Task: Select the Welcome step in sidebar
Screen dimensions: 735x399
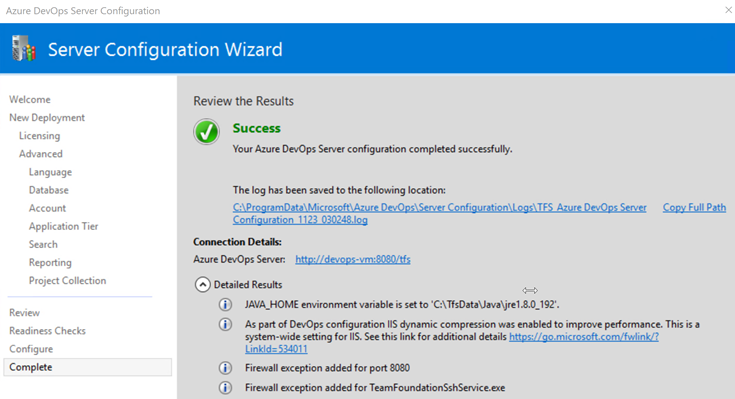Action: [30, 99]
